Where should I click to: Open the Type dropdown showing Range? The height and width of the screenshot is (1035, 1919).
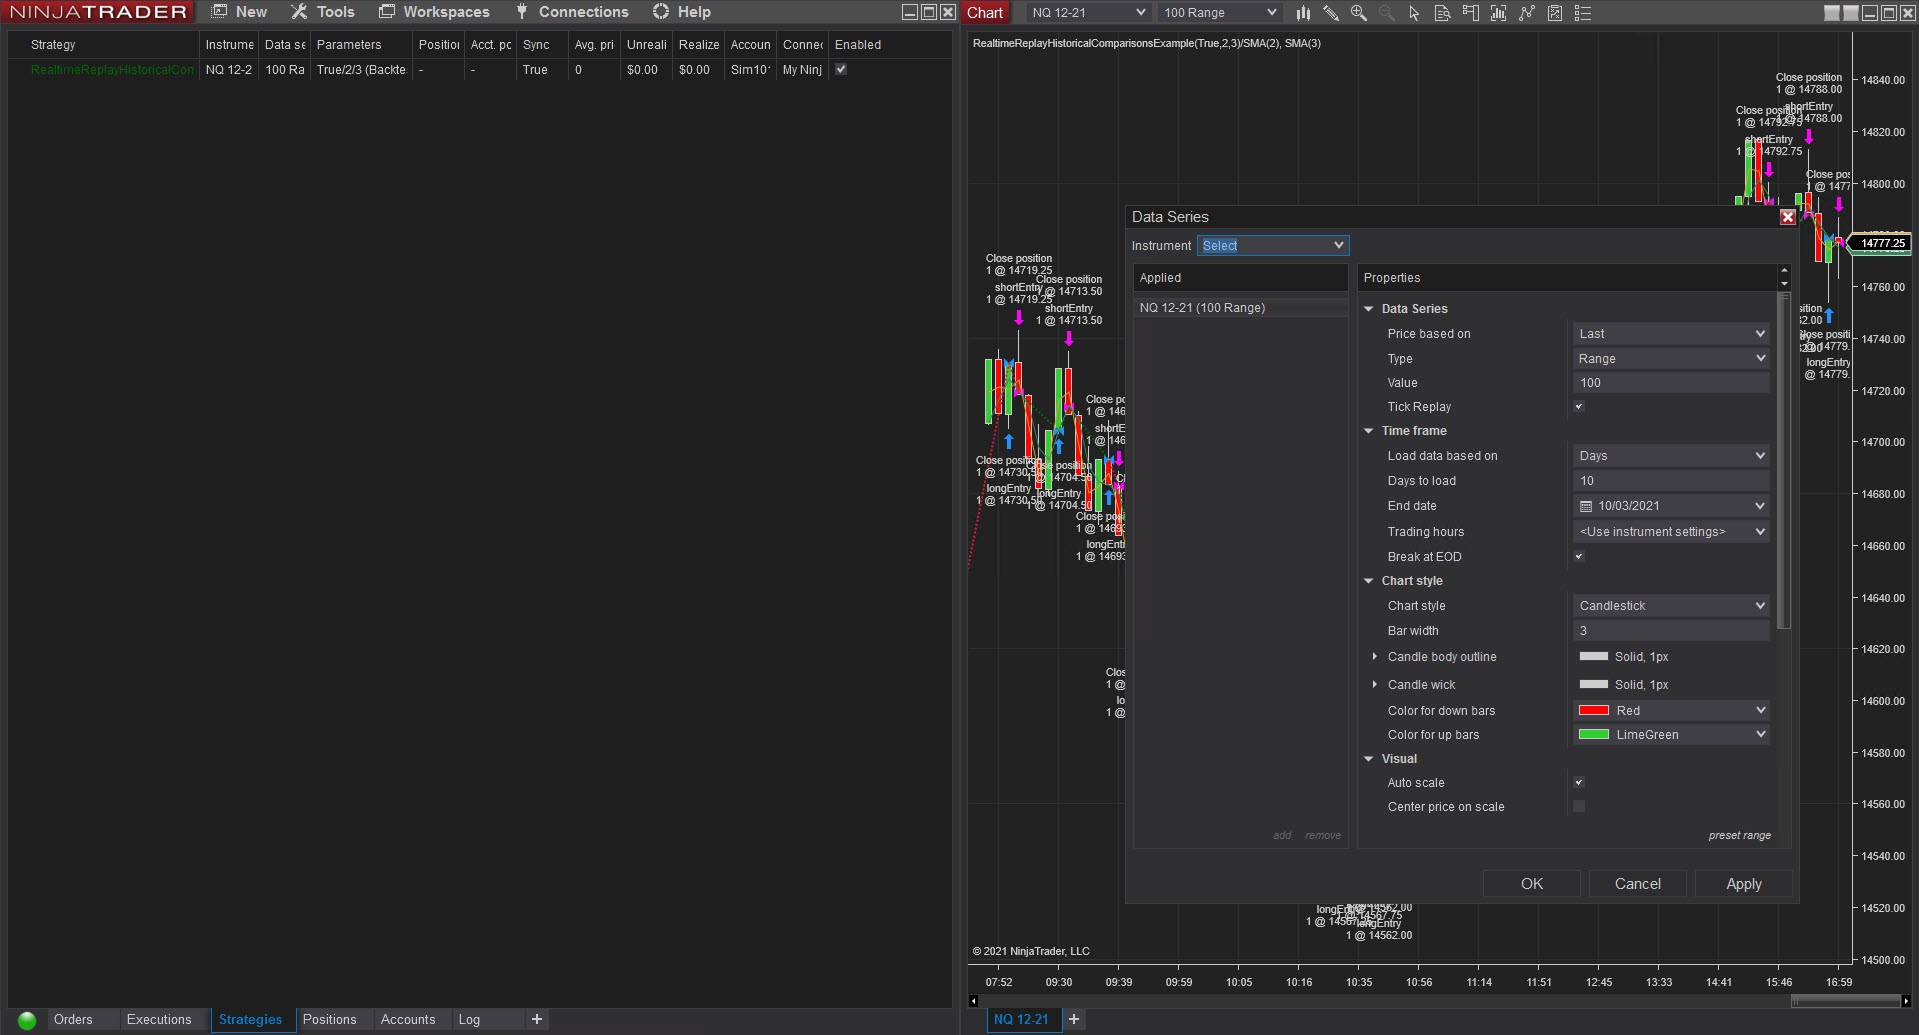pos(1671,359)
